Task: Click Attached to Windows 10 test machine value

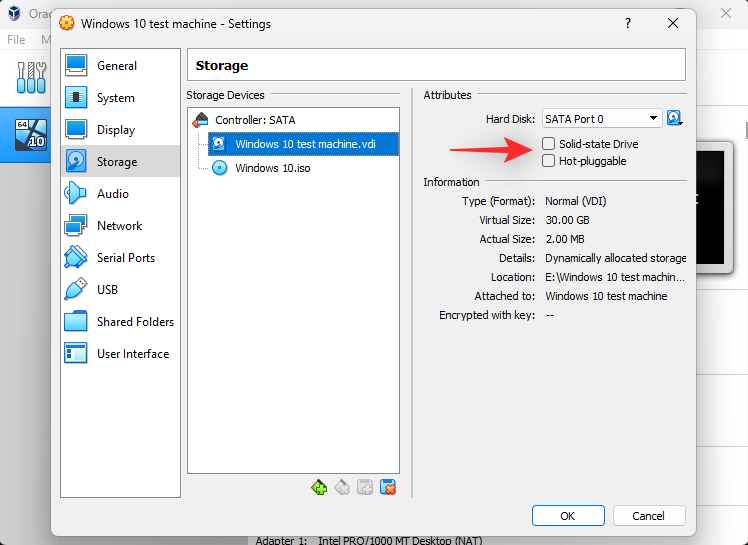Action: (x=606, y=296)
